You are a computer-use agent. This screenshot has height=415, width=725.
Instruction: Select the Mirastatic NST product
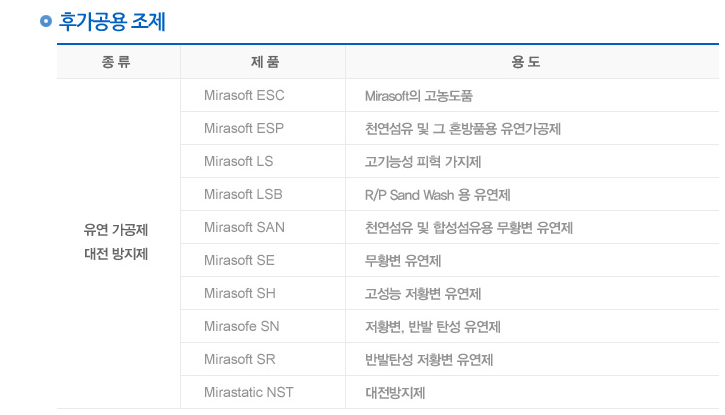point(249,392)
